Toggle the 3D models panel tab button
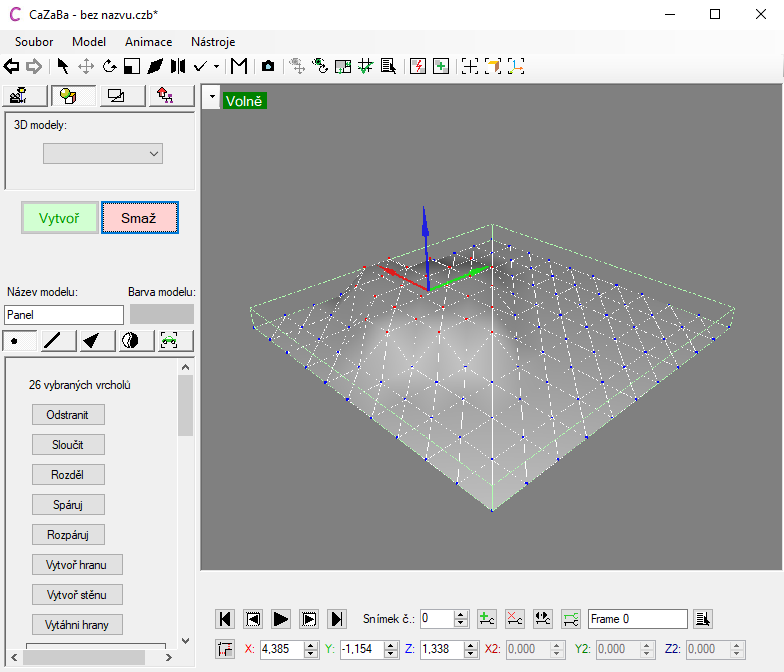 70,96
